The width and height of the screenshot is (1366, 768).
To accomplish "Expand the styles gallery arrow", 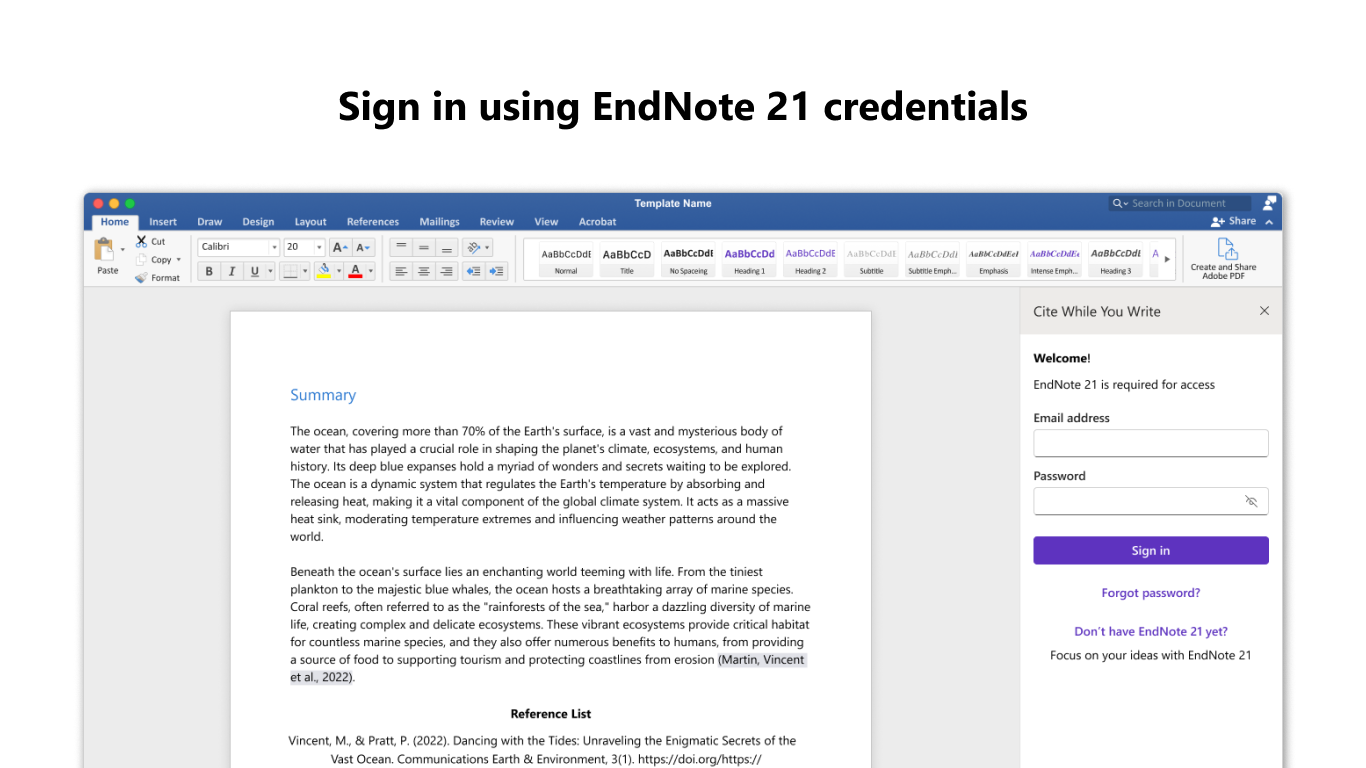I will pyautogui.click(x=1167, y=259).
